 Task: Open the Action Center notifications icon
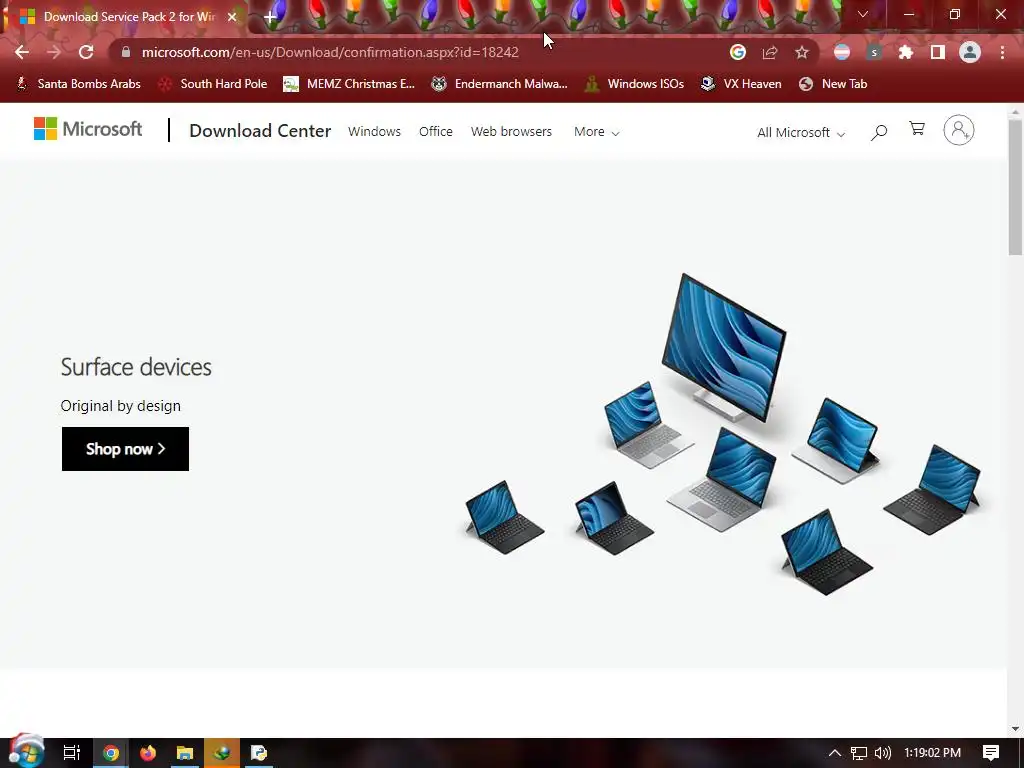tap(991, 753)
